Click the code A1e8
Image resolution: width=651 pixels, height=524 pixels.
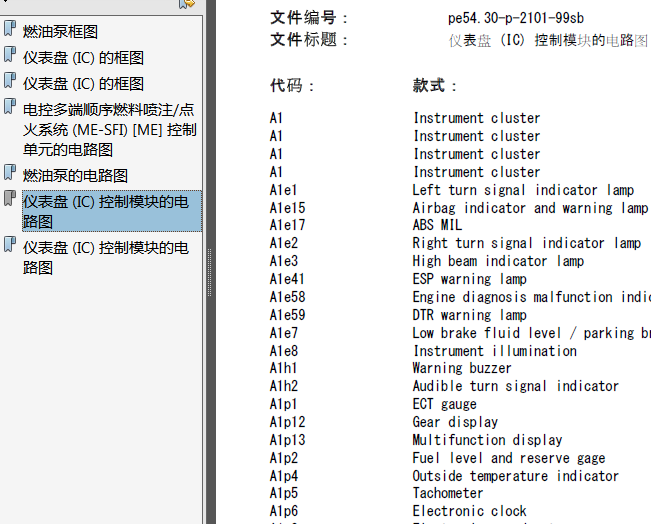click(x=284, y=351)
